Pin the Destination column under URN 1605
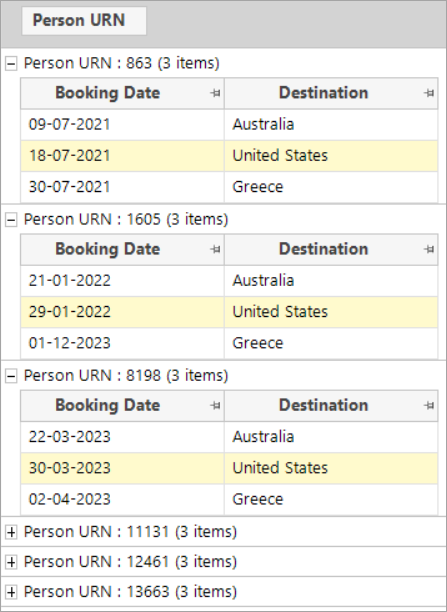This screenshot has width=447, height=612. tap(429, 249)
